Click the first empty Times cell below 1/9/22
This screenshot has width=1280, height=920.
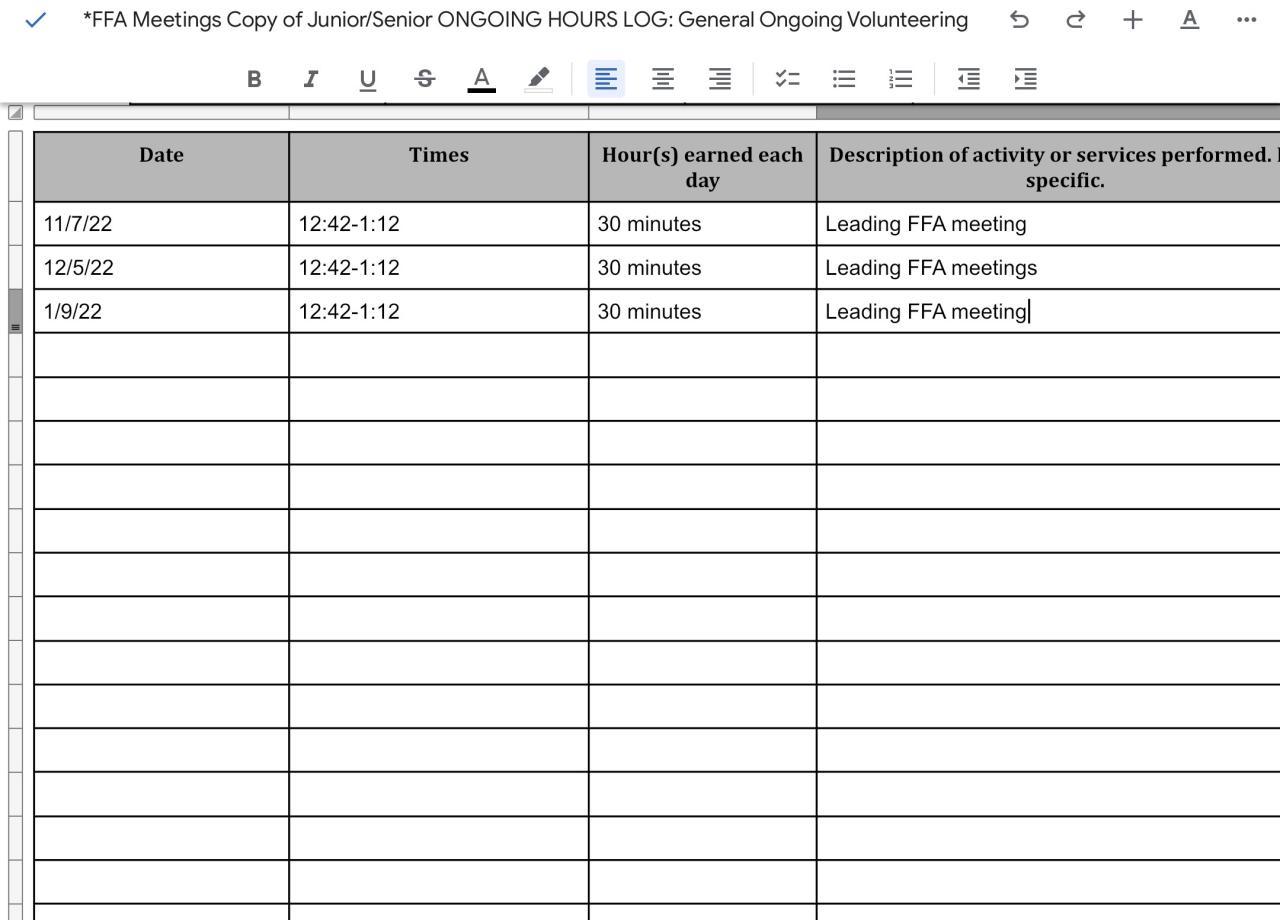point(439,355)
